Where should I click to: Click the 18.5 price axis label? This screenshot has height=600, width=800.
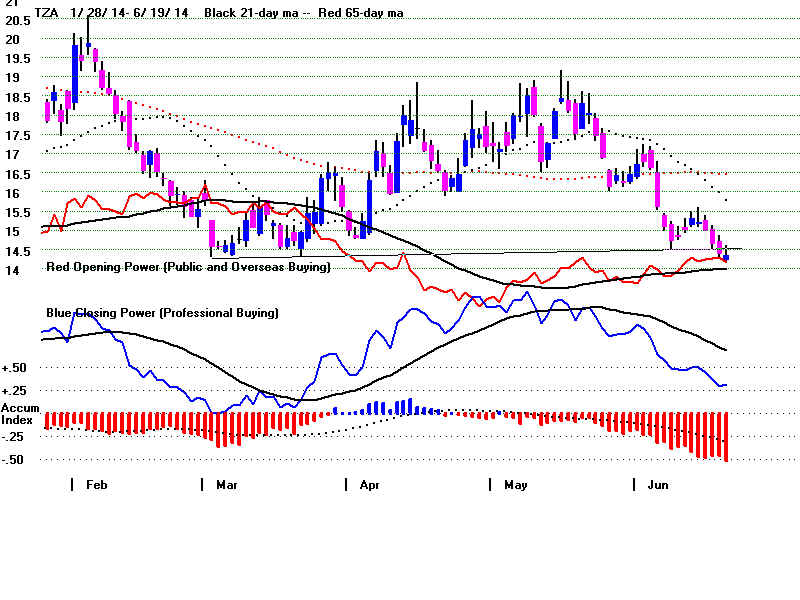coord(18,97)
